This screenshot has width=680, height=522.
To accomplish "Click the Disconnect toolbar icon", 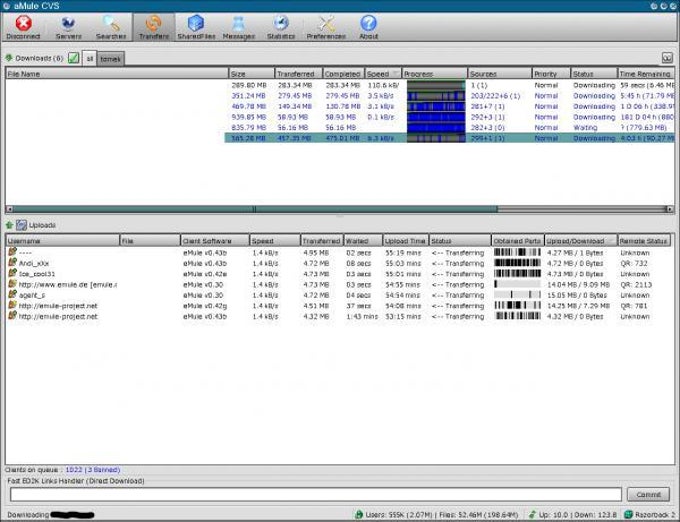I will click(x=23, y=27).
